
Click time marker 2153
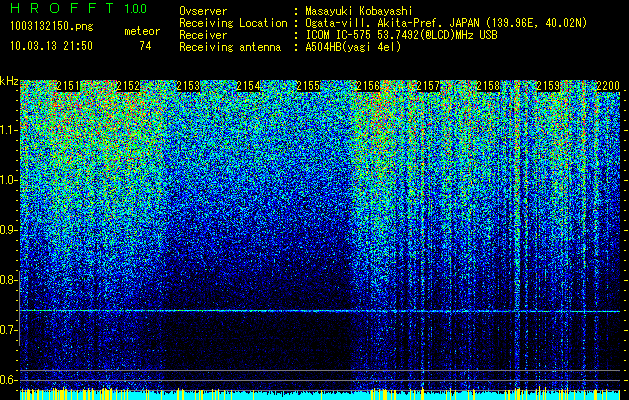point(188,86)
